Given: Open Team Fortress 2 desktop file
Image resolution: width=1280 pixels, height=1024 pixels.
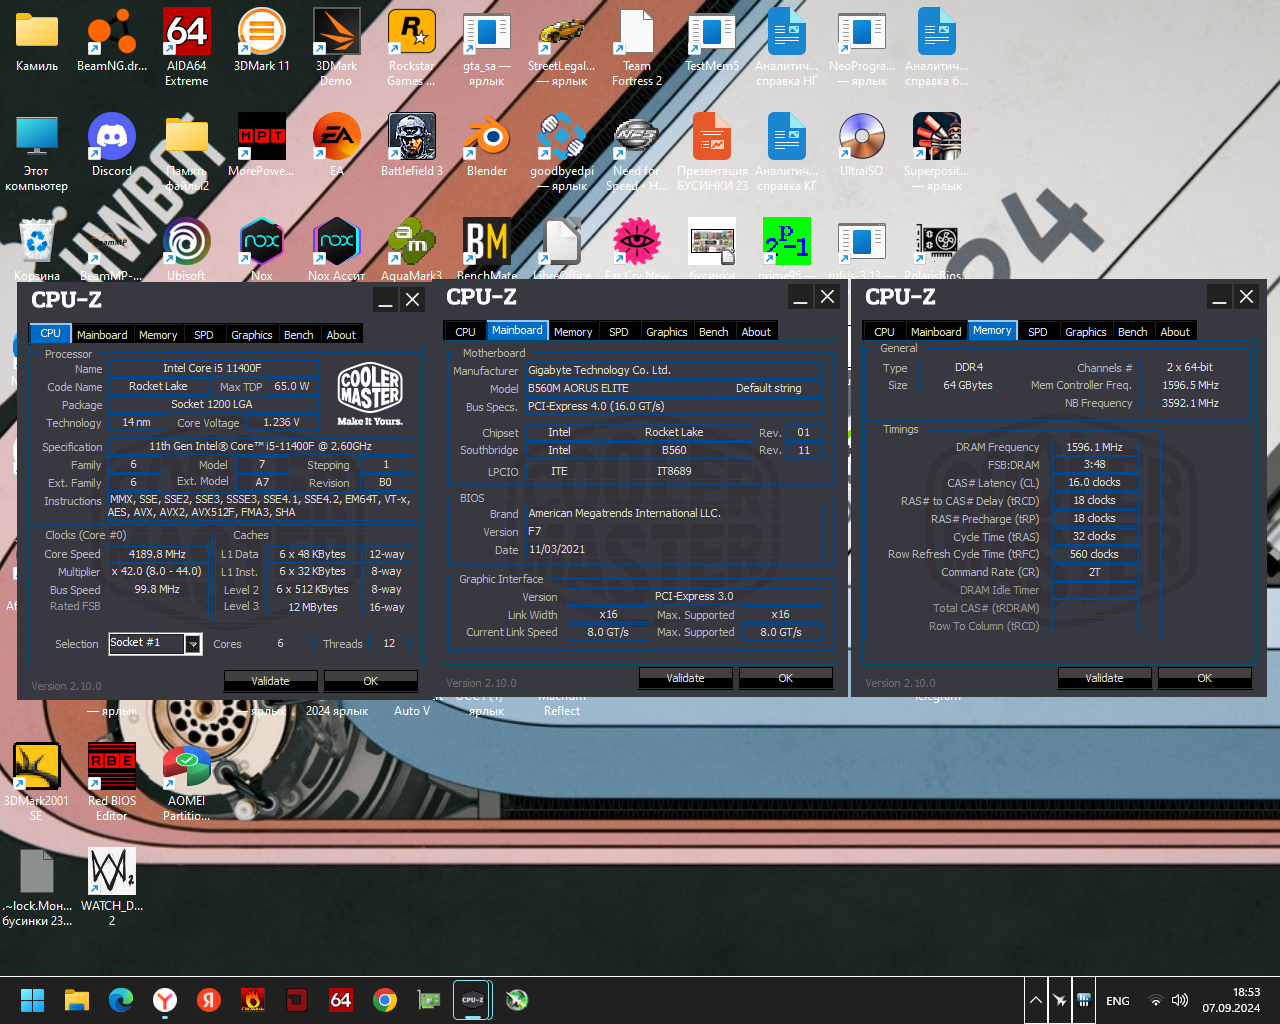Looking at the screenshot, I should pos(637,47).
